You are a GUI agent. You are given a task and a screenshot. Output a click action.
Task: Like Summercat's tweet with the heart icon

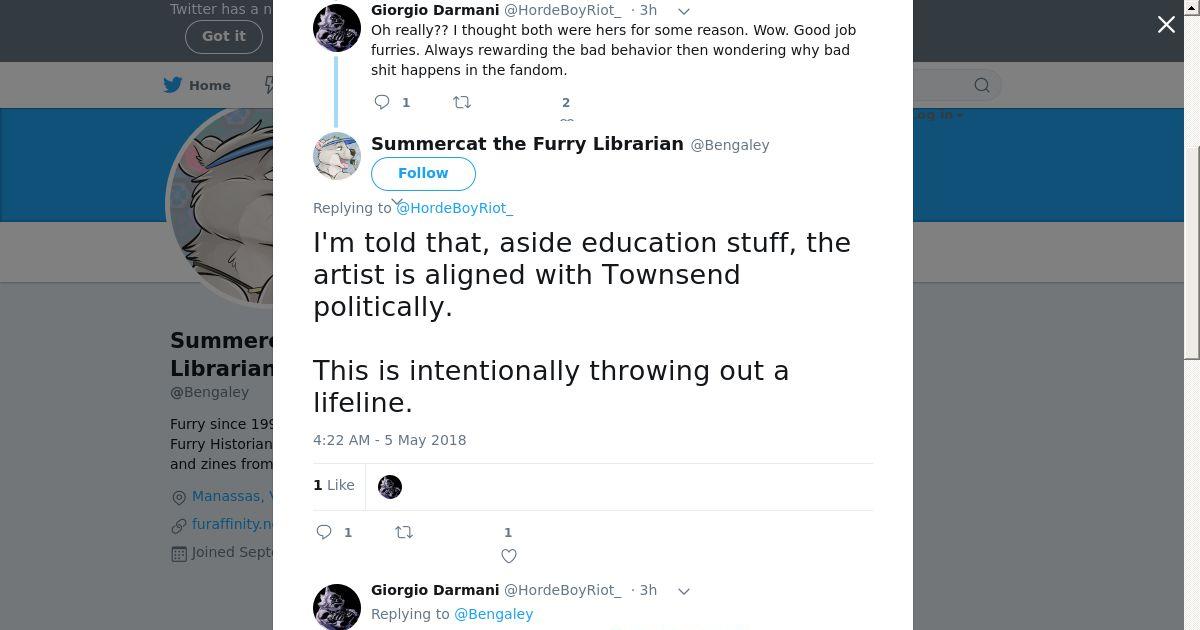[x=509, y=556]
